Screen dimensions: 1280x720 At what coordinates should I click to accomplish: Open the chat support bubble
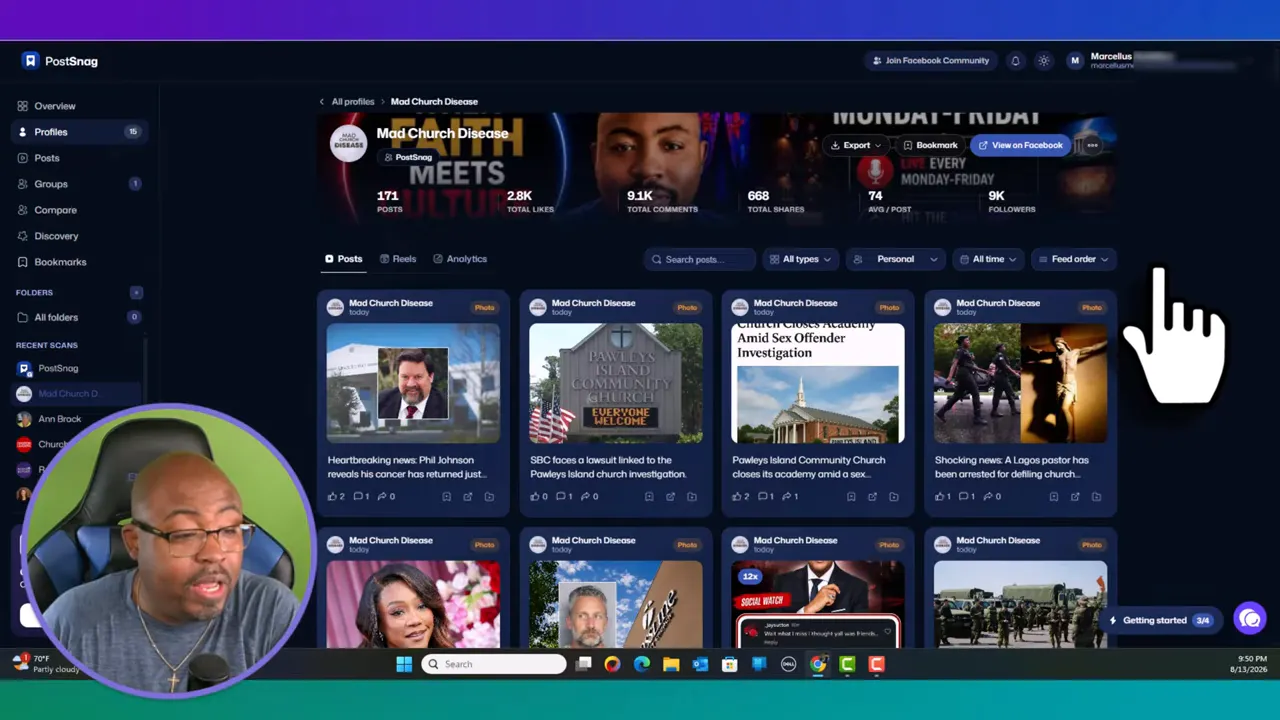pyautogui.click(x=1250, y=619)
